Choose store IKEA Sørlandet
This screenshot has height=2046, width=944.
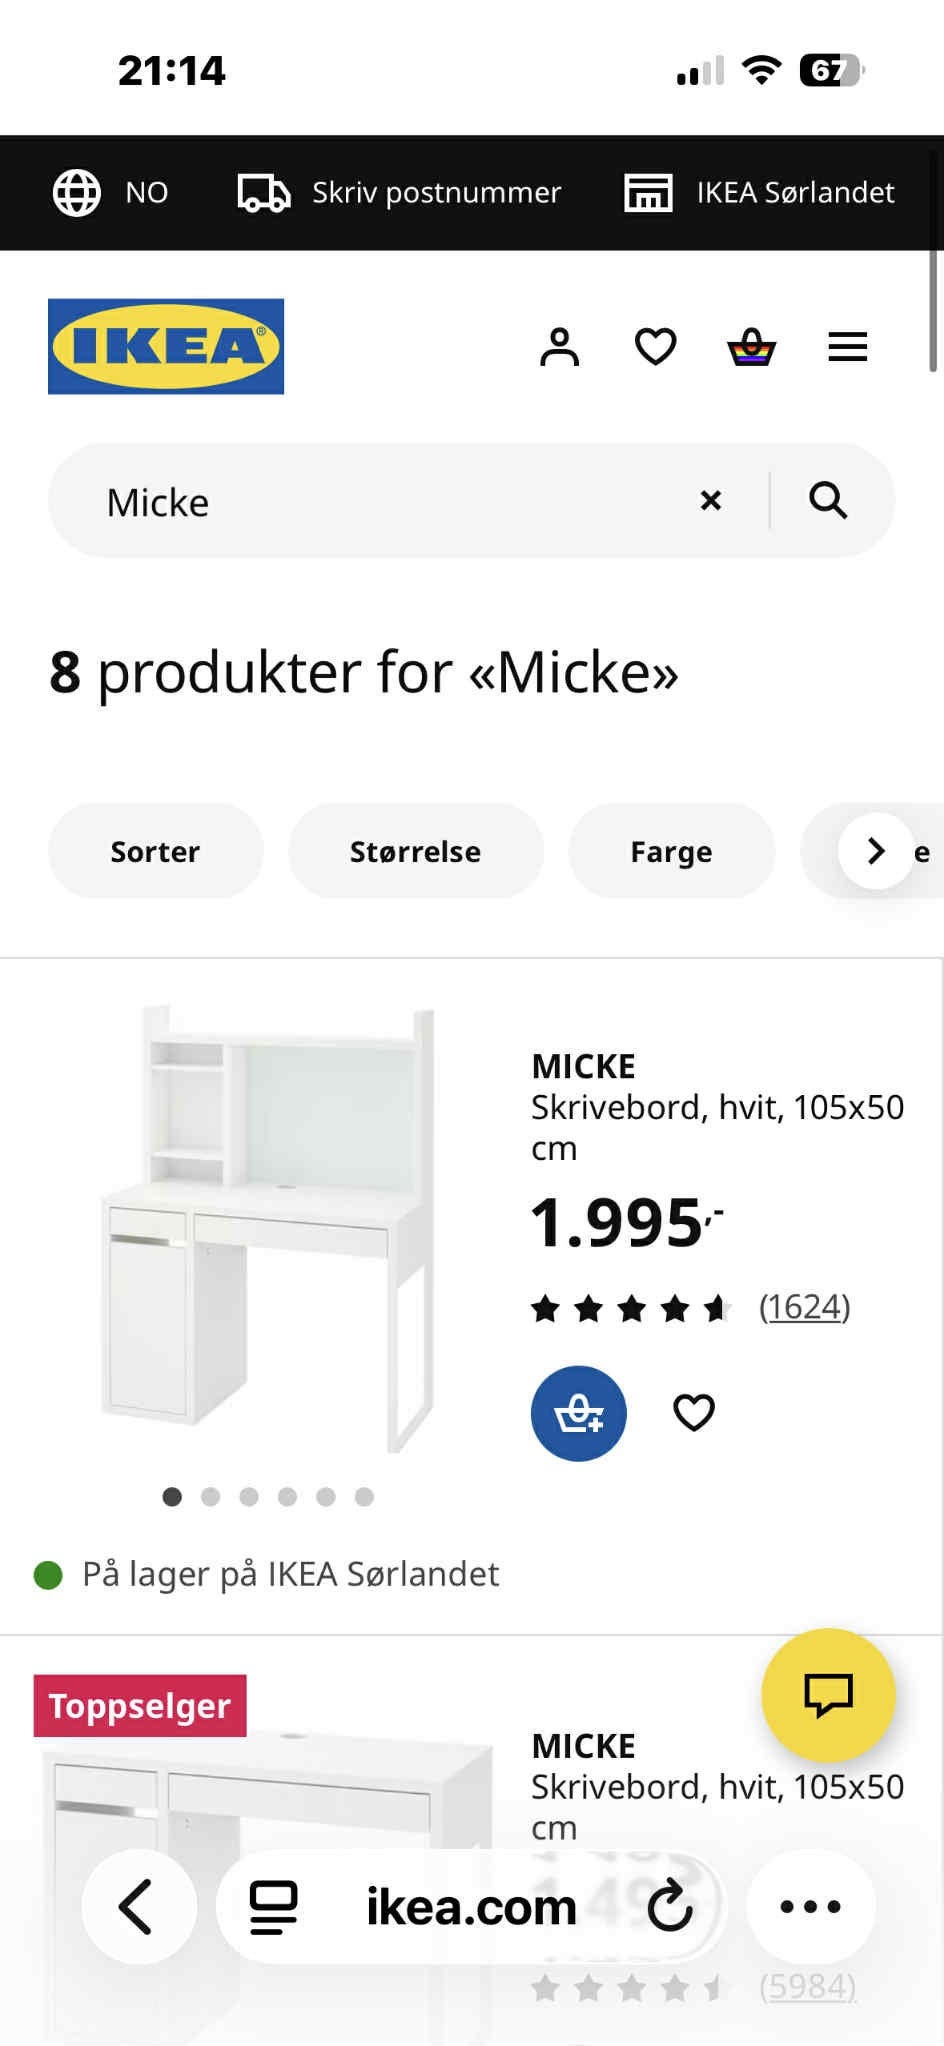(759, 192)
